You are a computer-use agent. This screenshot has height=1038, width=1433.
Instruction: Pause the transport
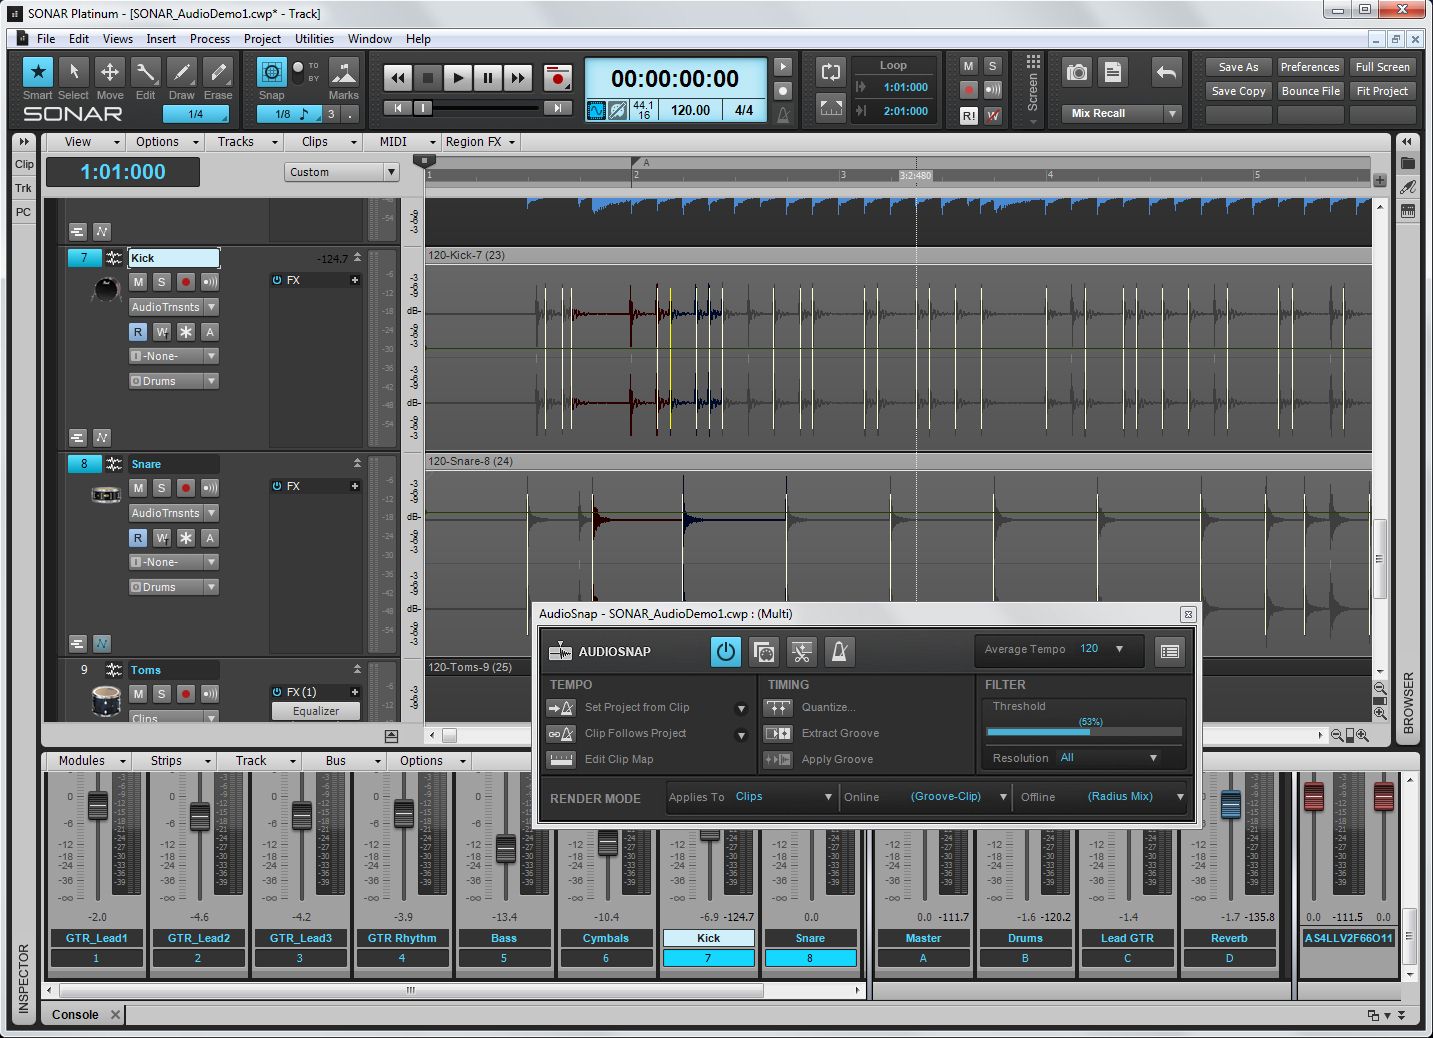[x=488, y=78]
